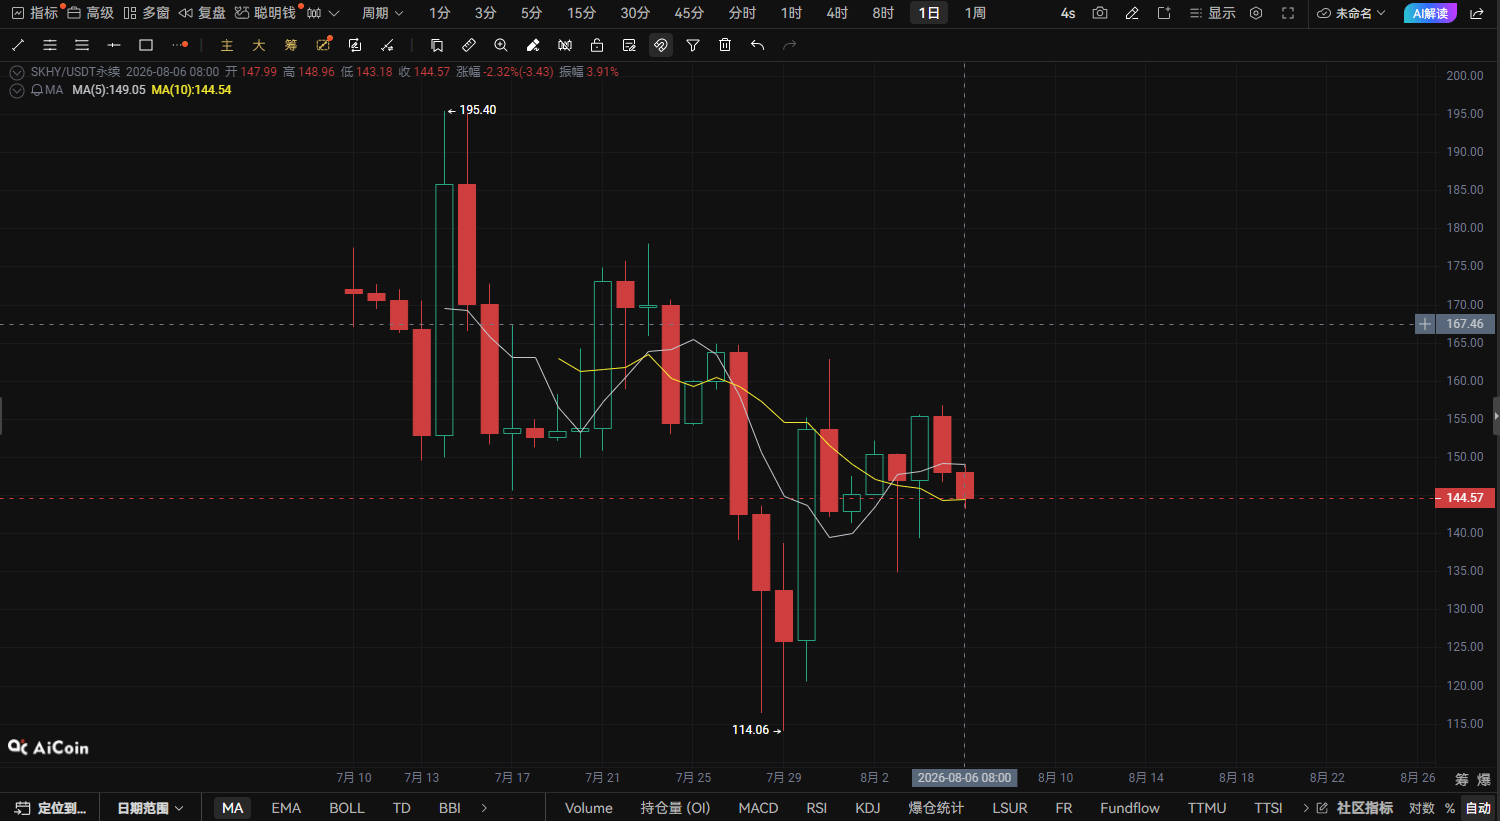Open the 显示 display options
The image size is (1500, 821).
tap(1212, 13)
